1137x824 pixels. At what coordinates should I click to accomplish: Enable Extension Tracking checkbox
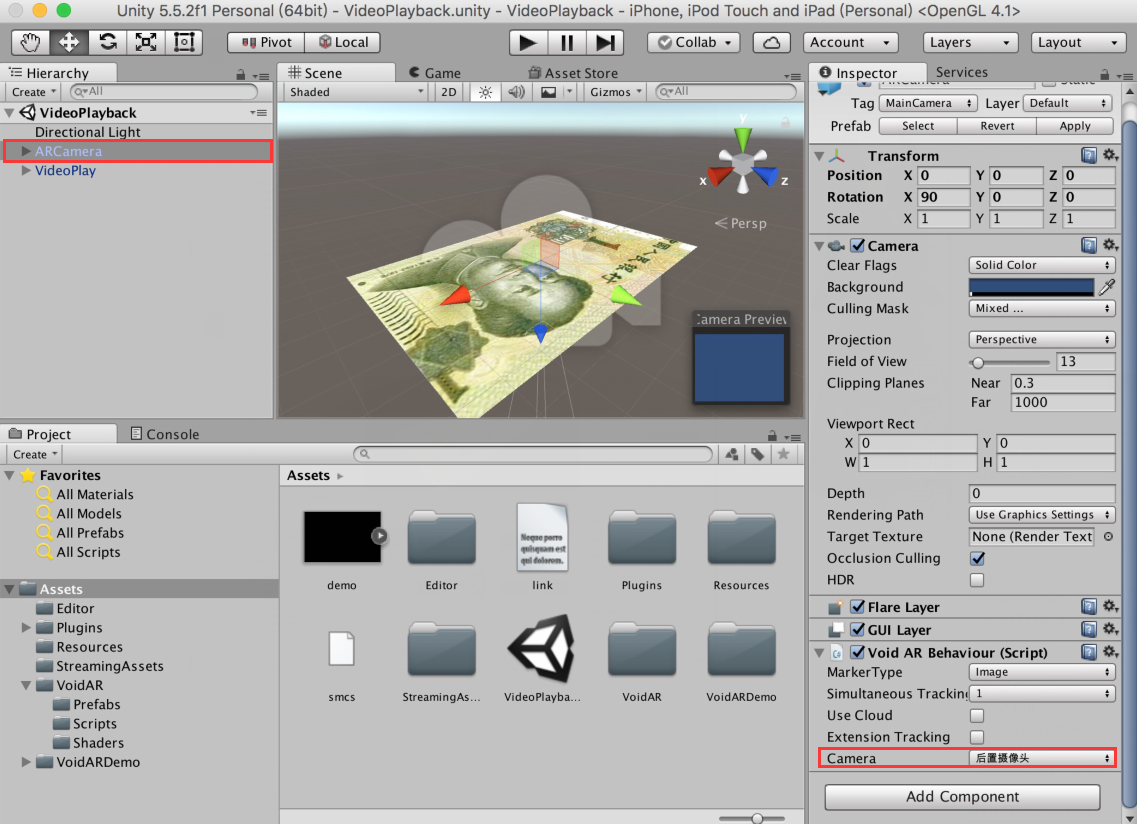pyautogui.click(x=977, y=738)
